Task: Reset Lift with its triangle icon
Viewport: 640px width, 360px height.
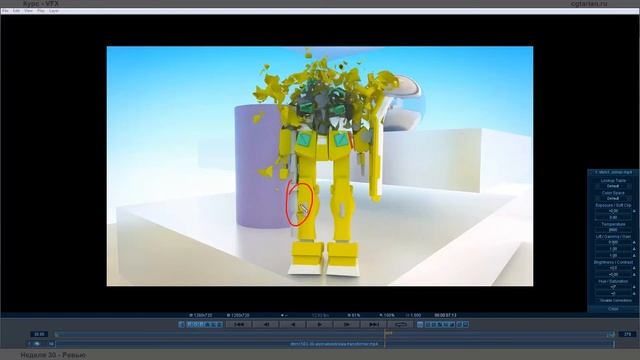Action: [x=634, y=242]
